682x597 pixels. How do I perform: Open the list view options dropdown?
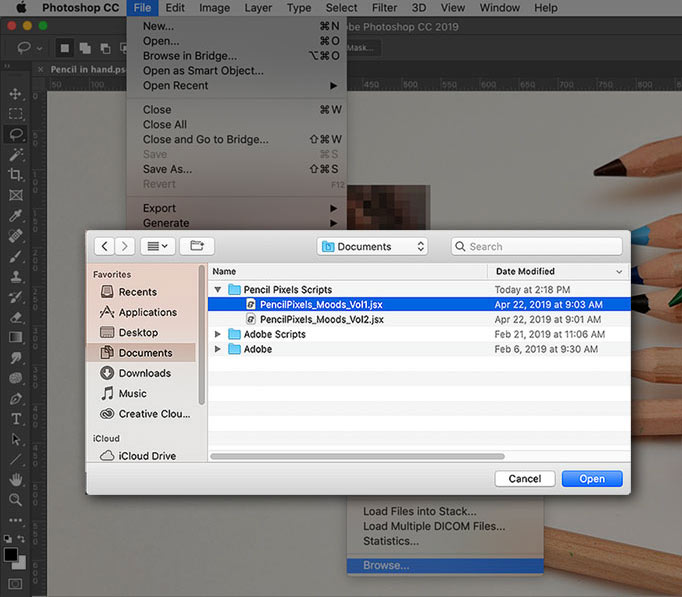[x=158, y=247]
